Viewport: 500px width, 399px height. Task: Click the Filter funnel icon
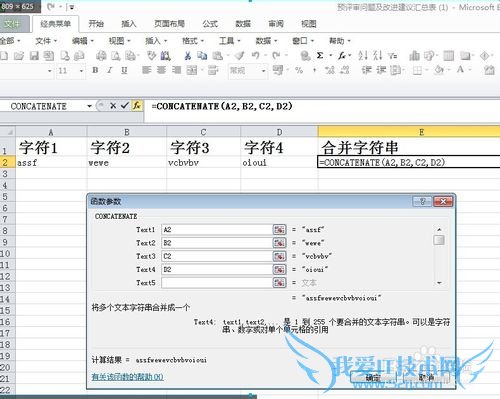393,56
